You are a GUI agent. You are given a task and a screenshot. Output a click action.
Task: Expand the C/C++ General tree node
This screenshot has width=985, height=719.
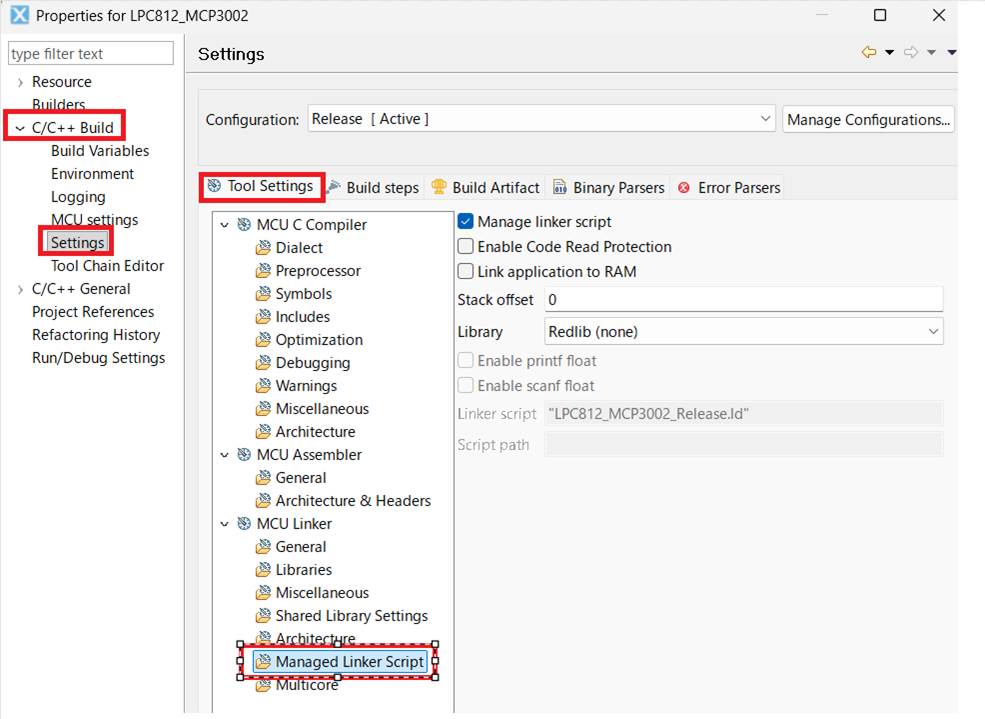(20, 289)
